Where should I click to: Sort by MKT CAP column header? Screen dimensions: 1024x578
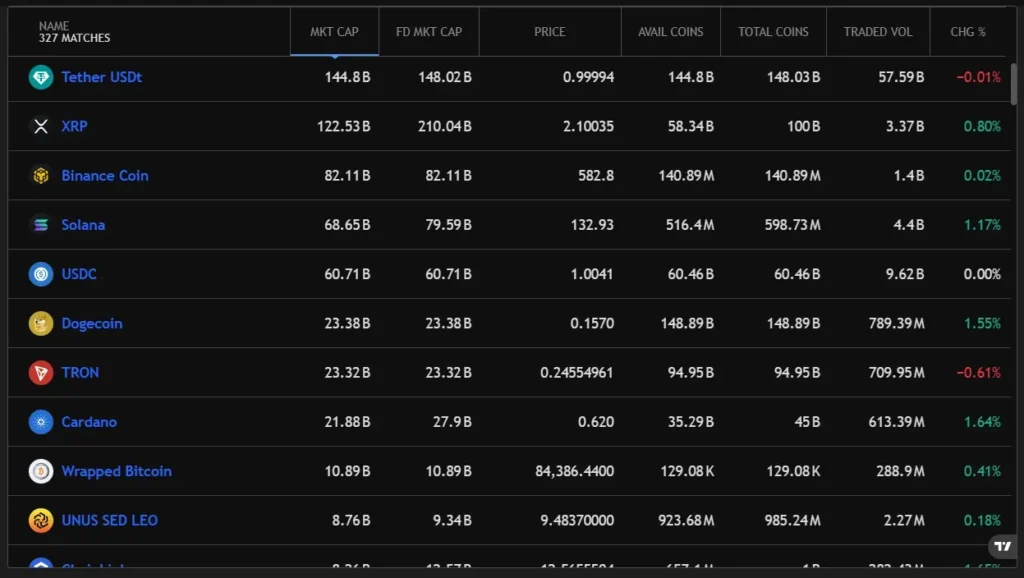click(334, 32)
